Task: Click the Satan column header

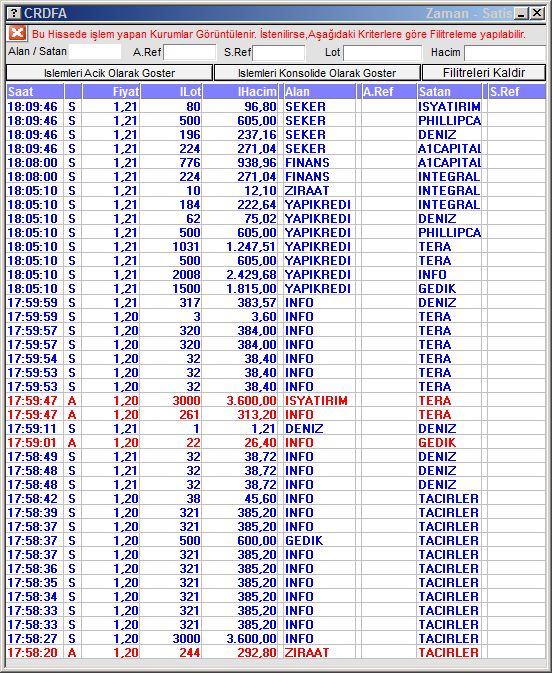Action: click(449, 91)
